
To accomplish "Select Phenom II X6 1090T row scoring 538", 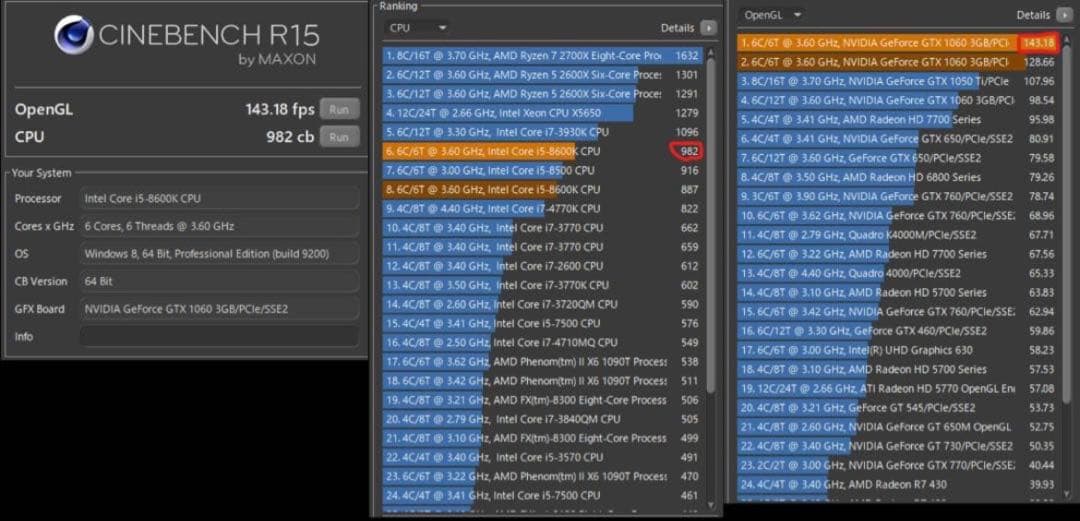I will (x=543, y=361).
